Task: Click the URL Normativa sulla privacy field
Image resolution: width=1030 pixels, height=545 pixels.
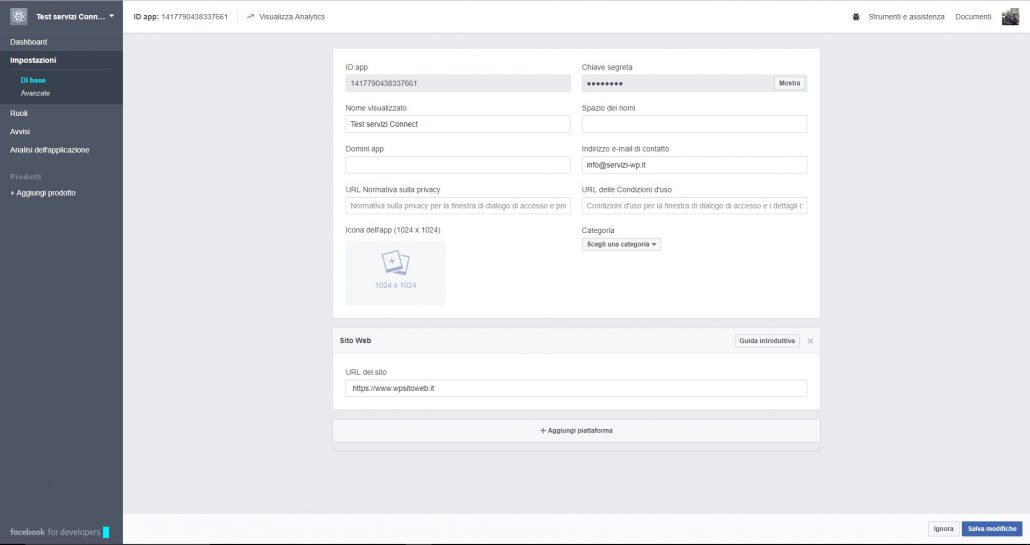Action: coord(458,206)
